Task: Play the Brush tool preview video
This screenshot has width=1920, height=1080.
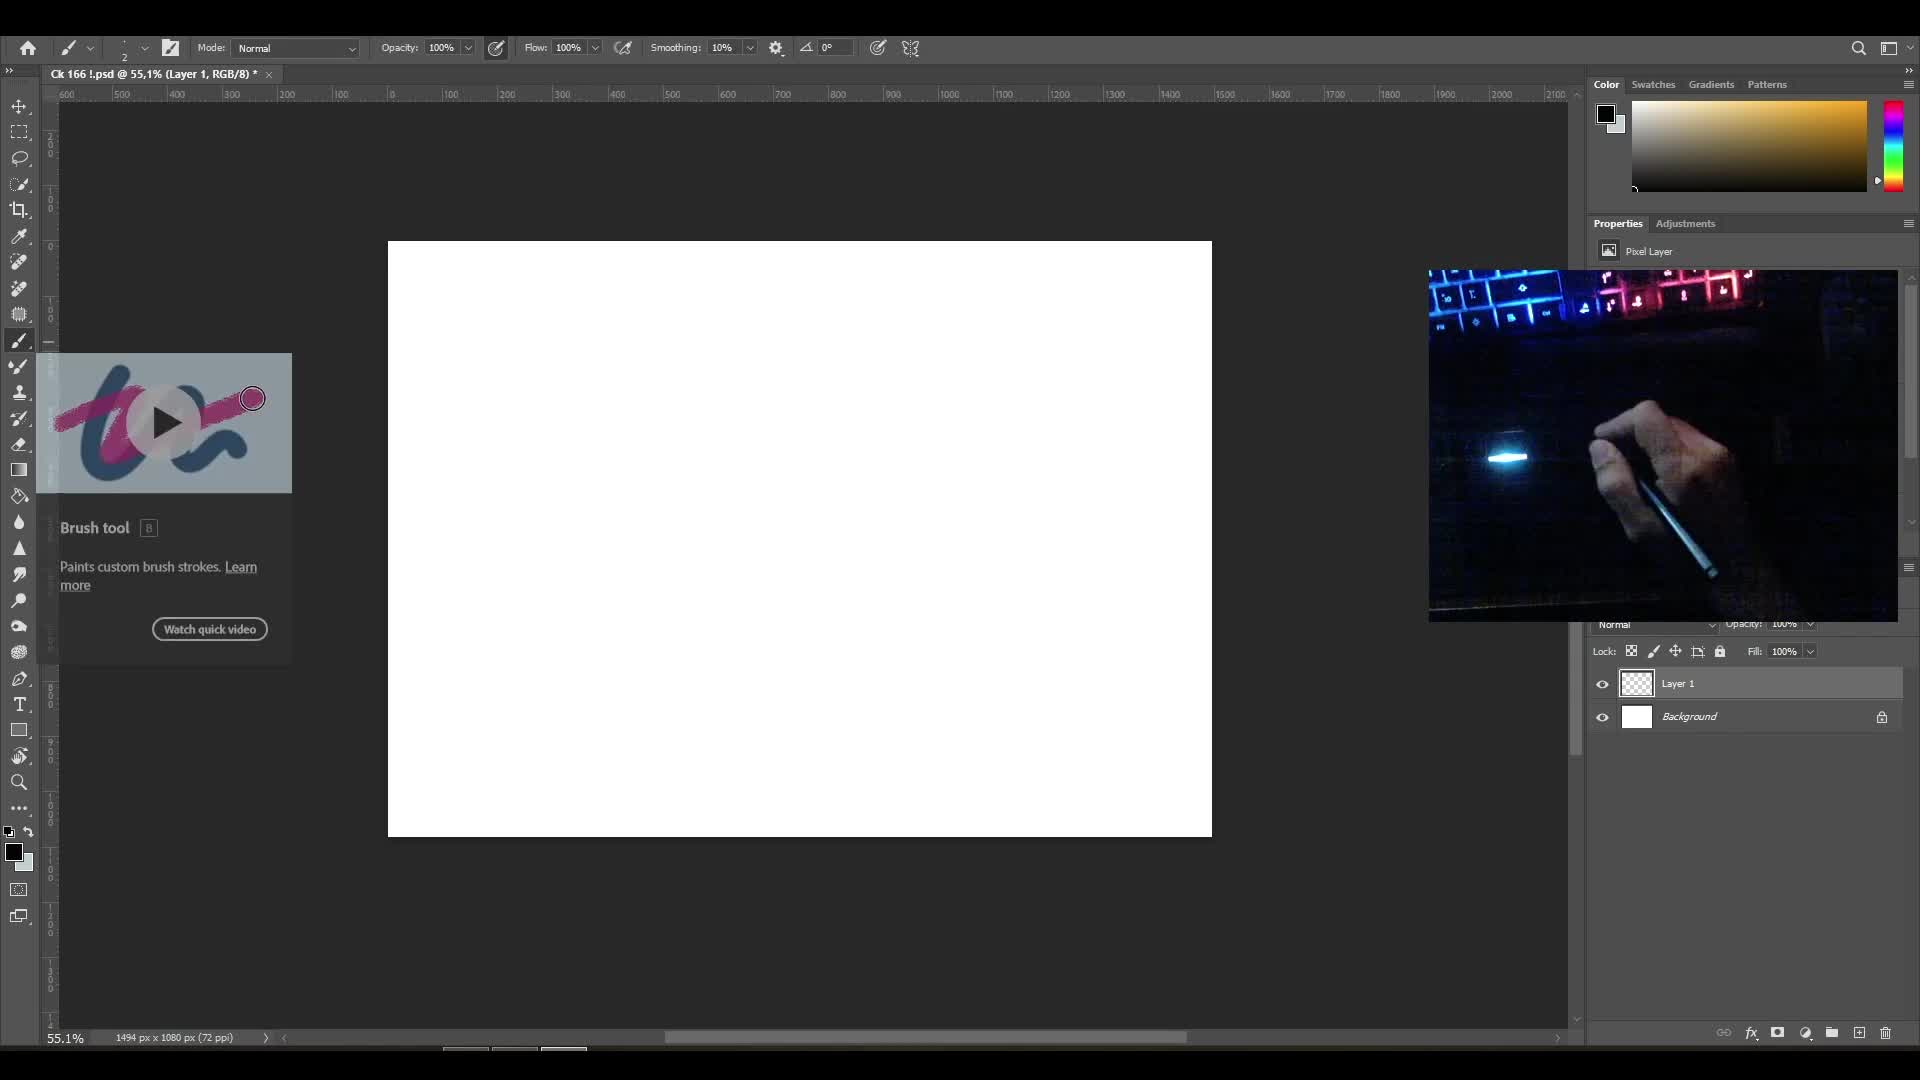Action: click(x=166, y=423)
